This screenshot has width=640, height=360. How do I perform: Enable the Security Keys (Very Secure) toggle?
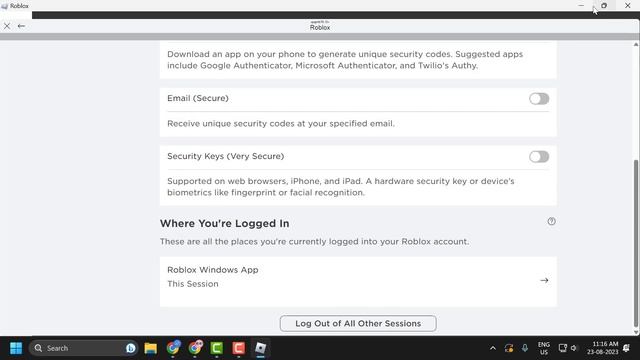pyautogui.click(x=539, y=157)
